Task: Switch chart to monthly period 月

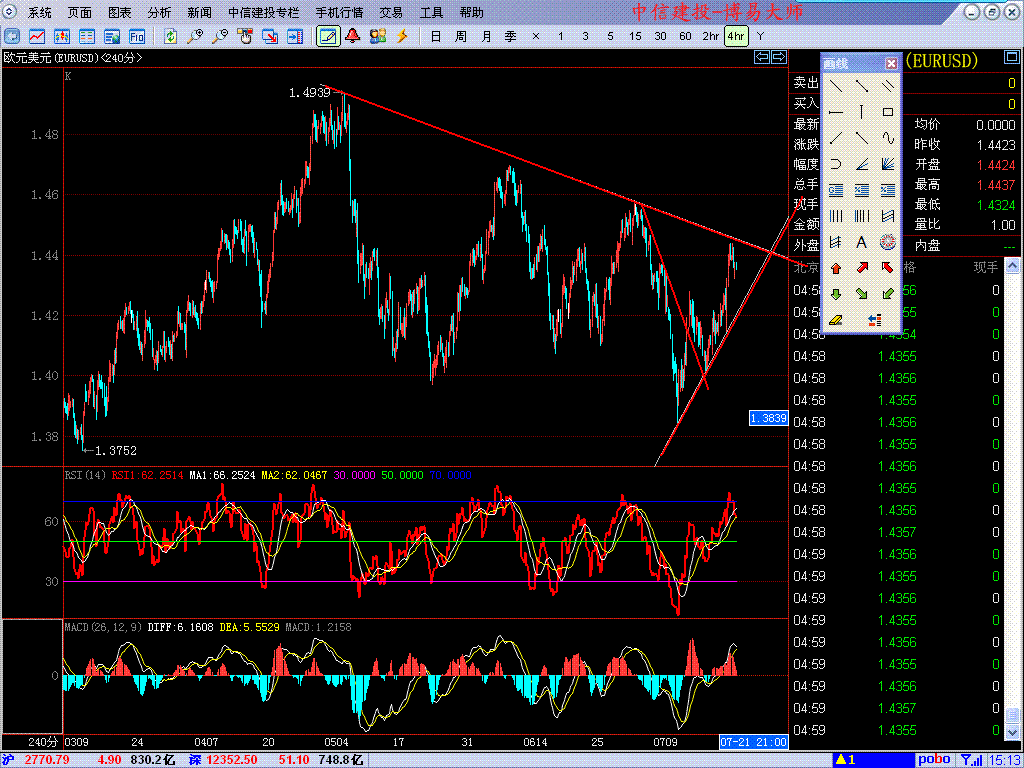Action: [486, 37]
